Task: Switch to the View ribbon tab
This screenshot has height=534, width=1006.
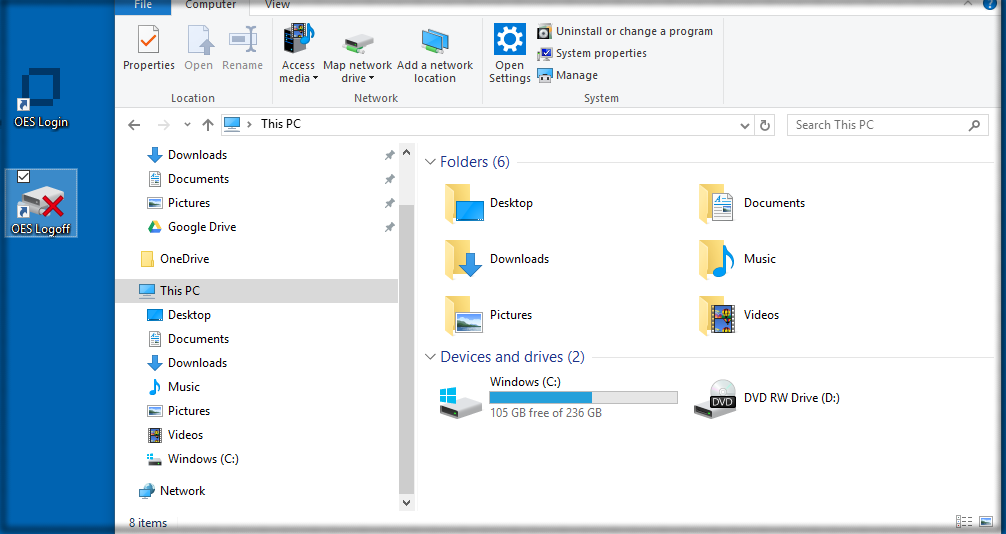Action: point(277,5)
